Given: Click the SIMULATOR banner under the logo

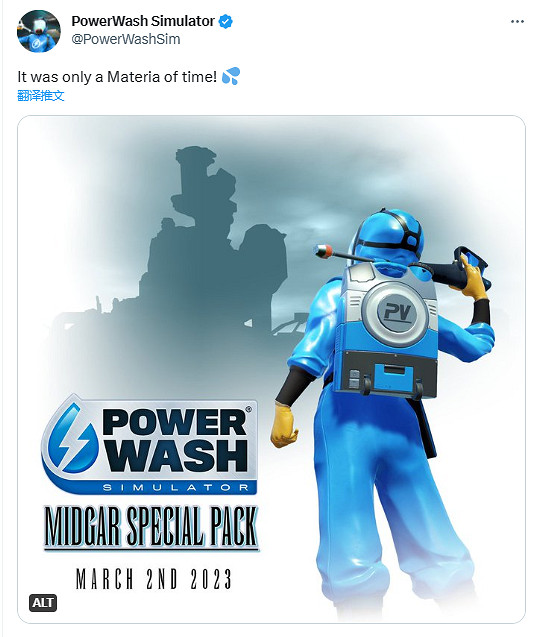Looking at the screenshot, I should point(175,488).
